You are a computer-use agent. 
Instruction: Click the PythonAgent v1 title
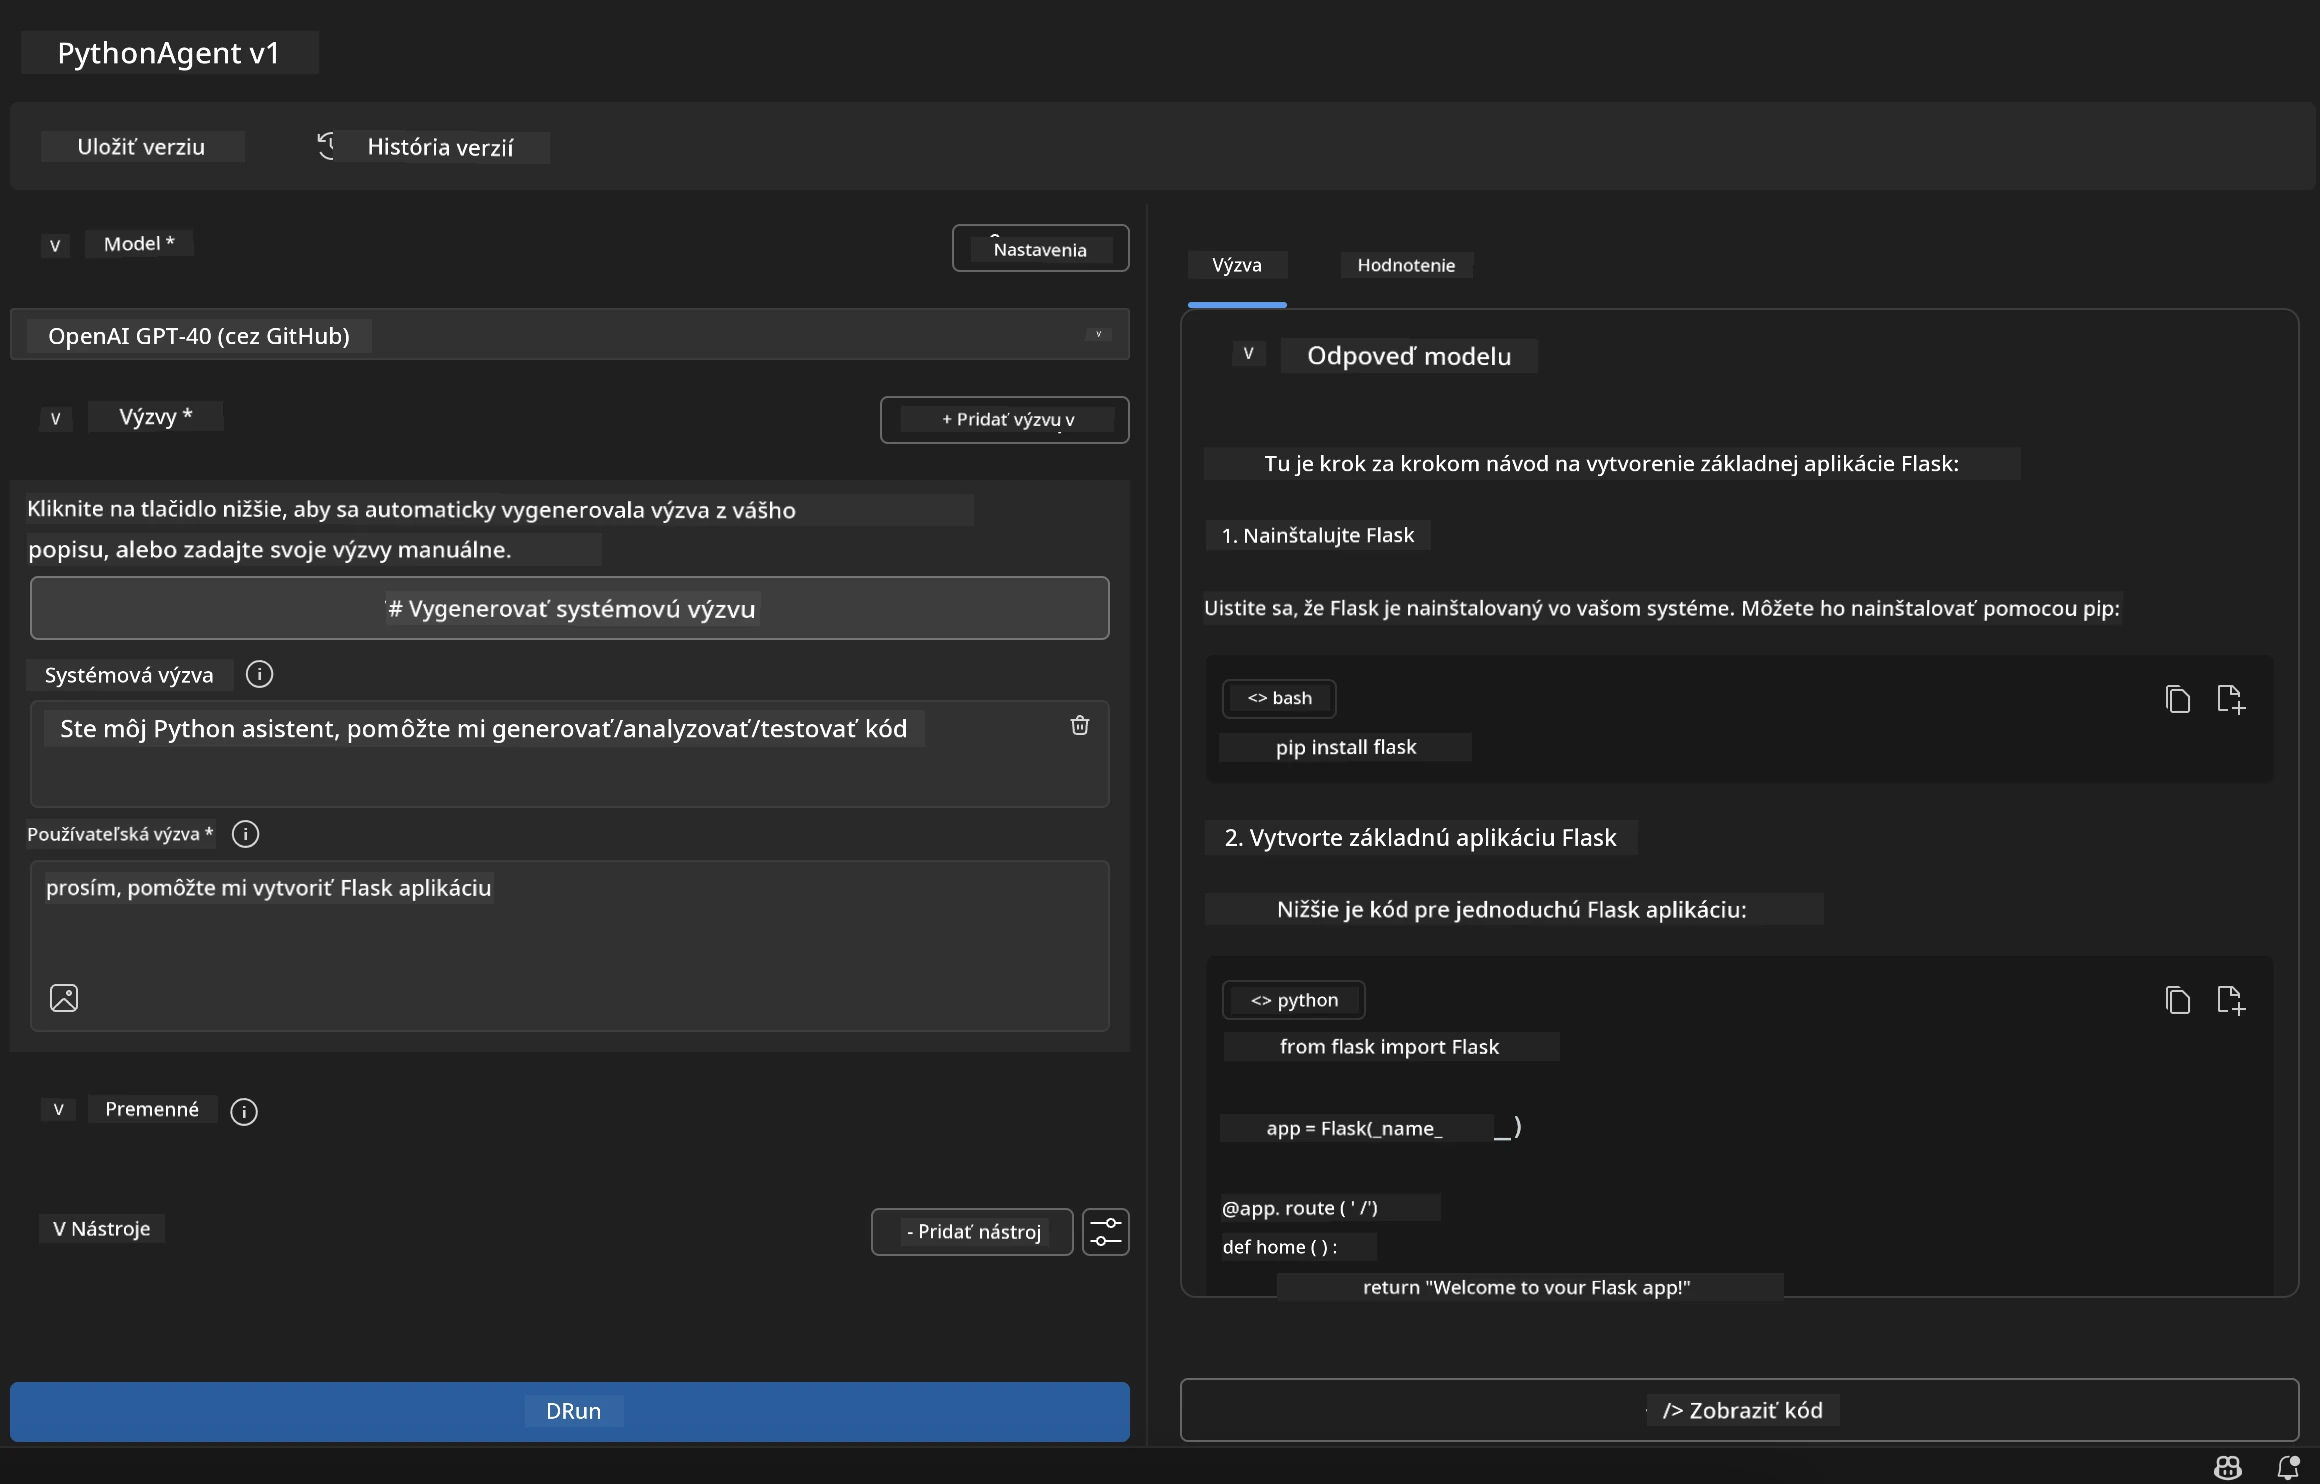click(169, 53)
